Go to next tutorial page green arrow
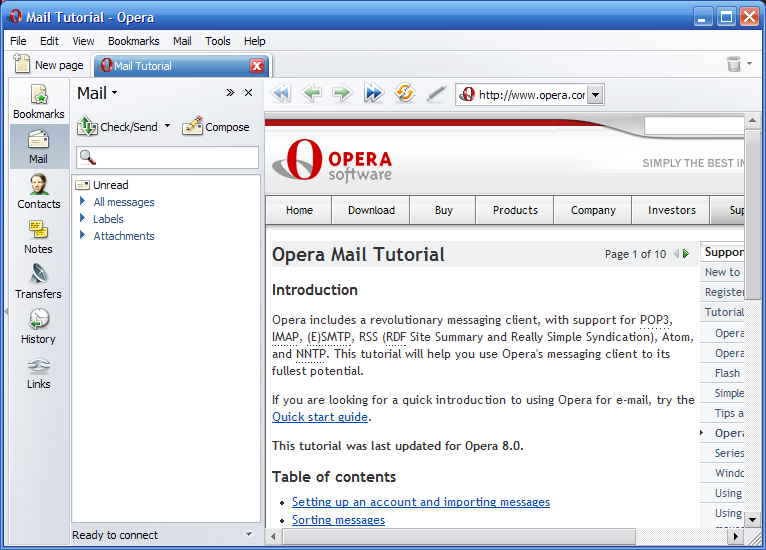The image size is (766, 550). click(686, 254)
